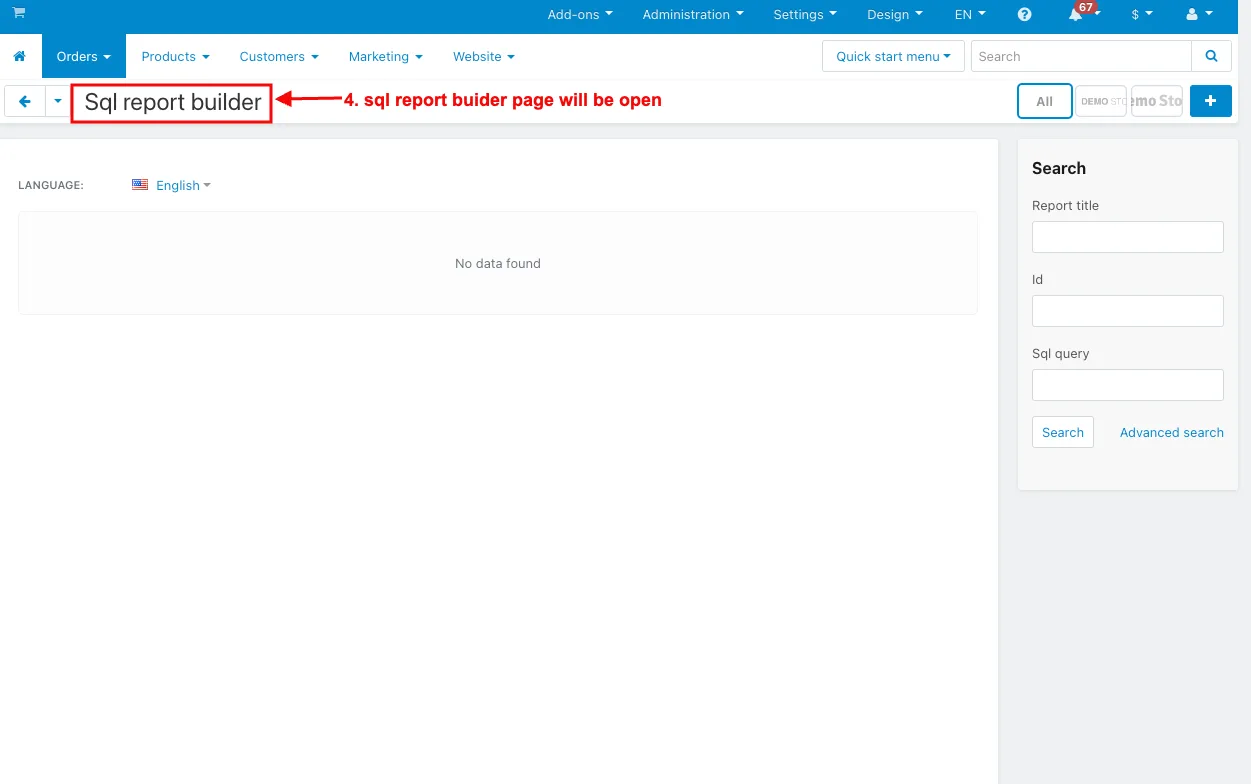
Task: Expand the Design menu
Action: tap(895, 15)
